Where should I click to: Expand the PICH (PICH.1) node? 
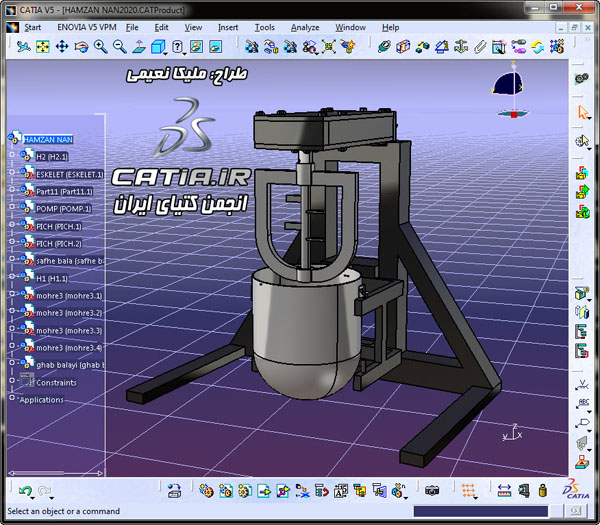[12, 224]
